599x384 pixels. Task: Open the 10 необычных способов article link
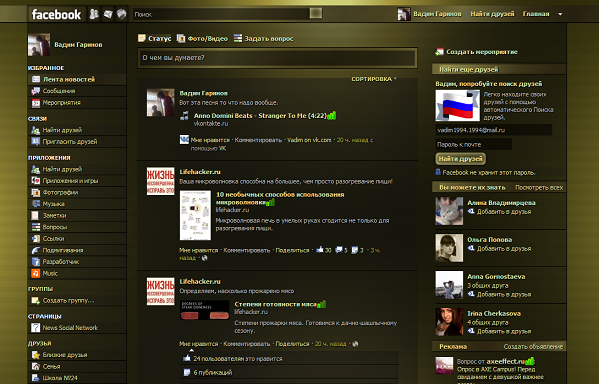[280, 198]
